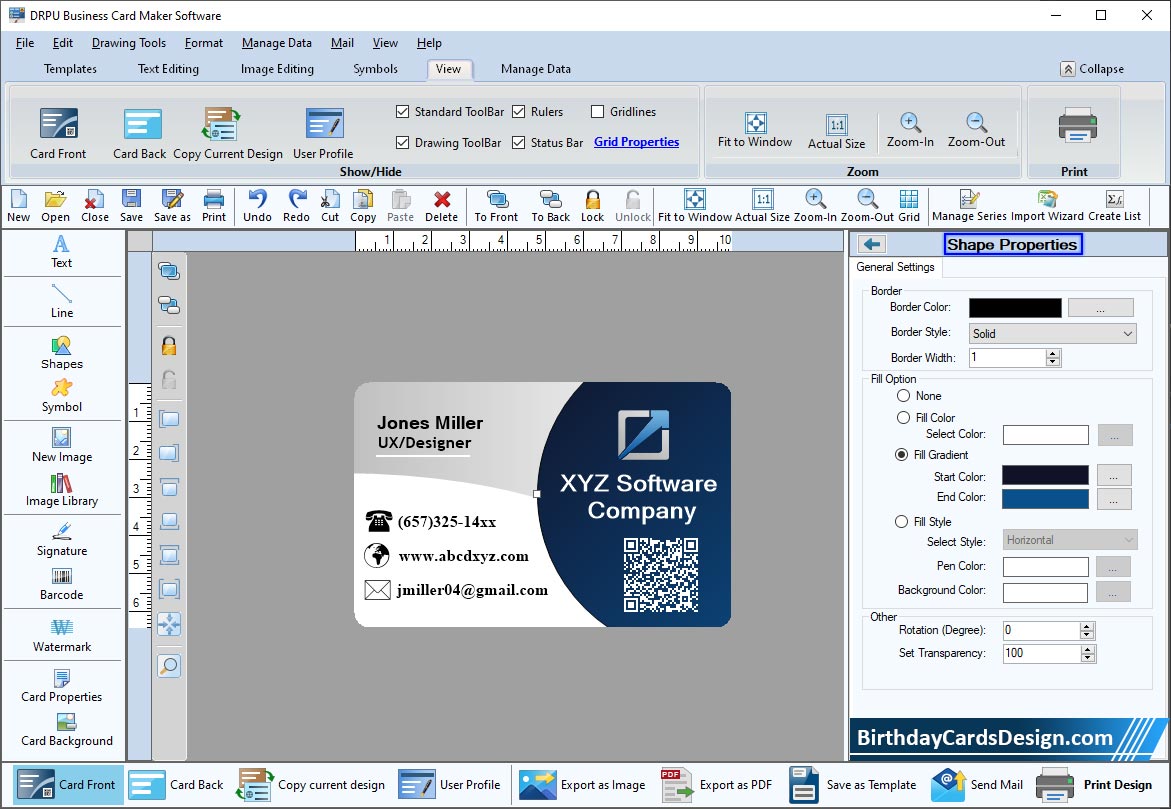Select the Fill Color radio button

pos(904,418)
